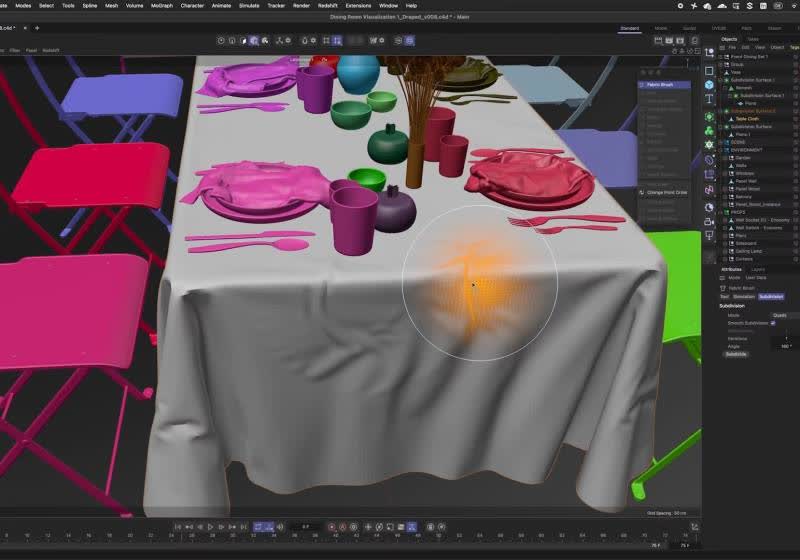Click the Autokeying button

(x=343, y=527)
